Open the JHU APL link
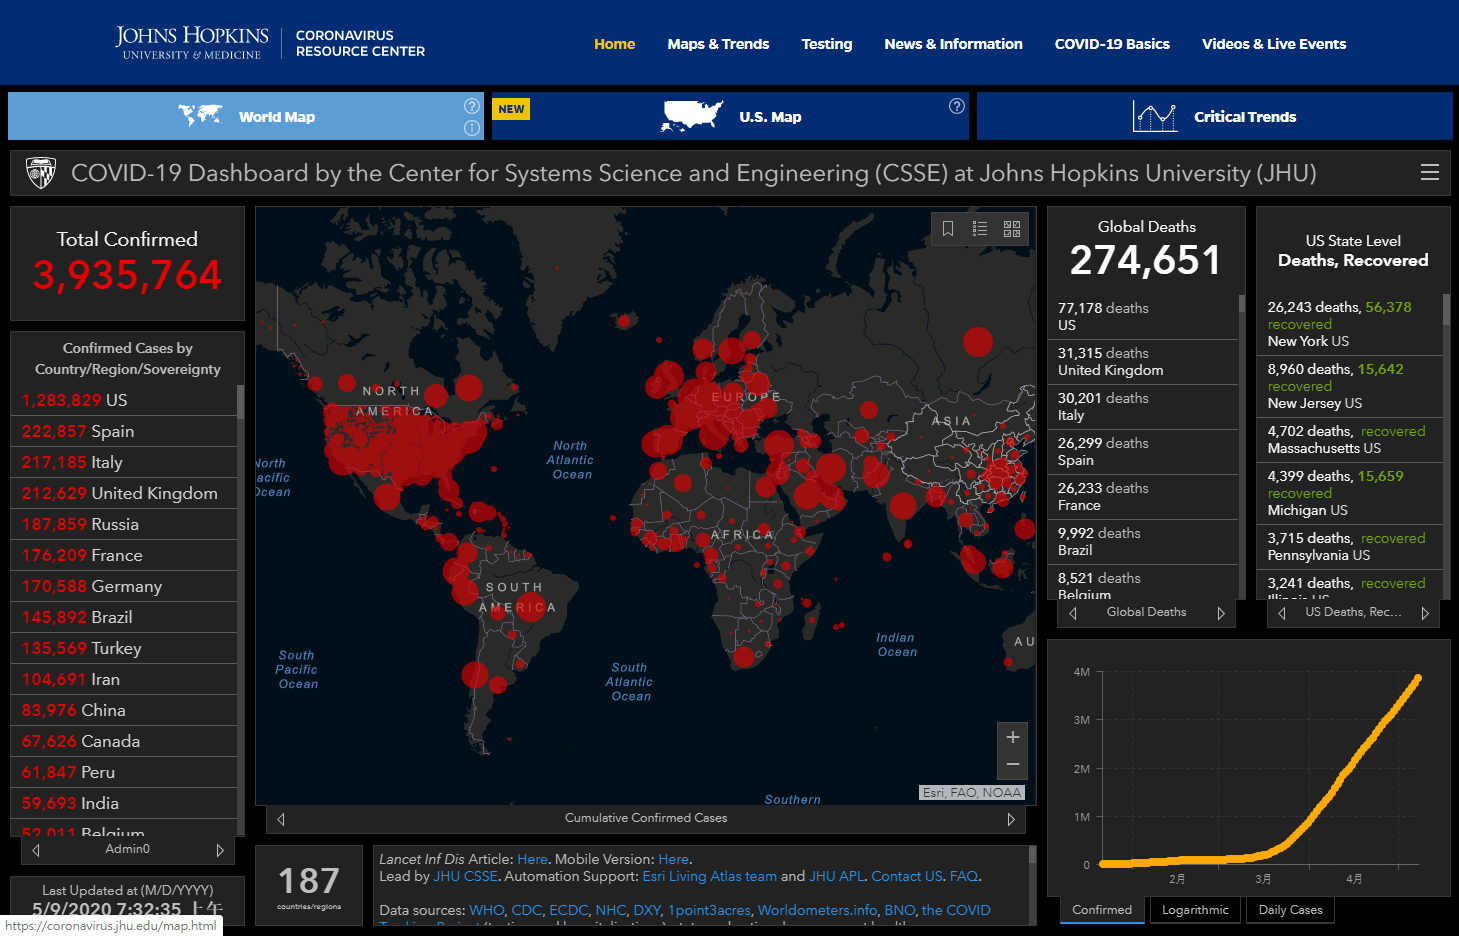The image size is (1459, 936). tap(837, 876)
